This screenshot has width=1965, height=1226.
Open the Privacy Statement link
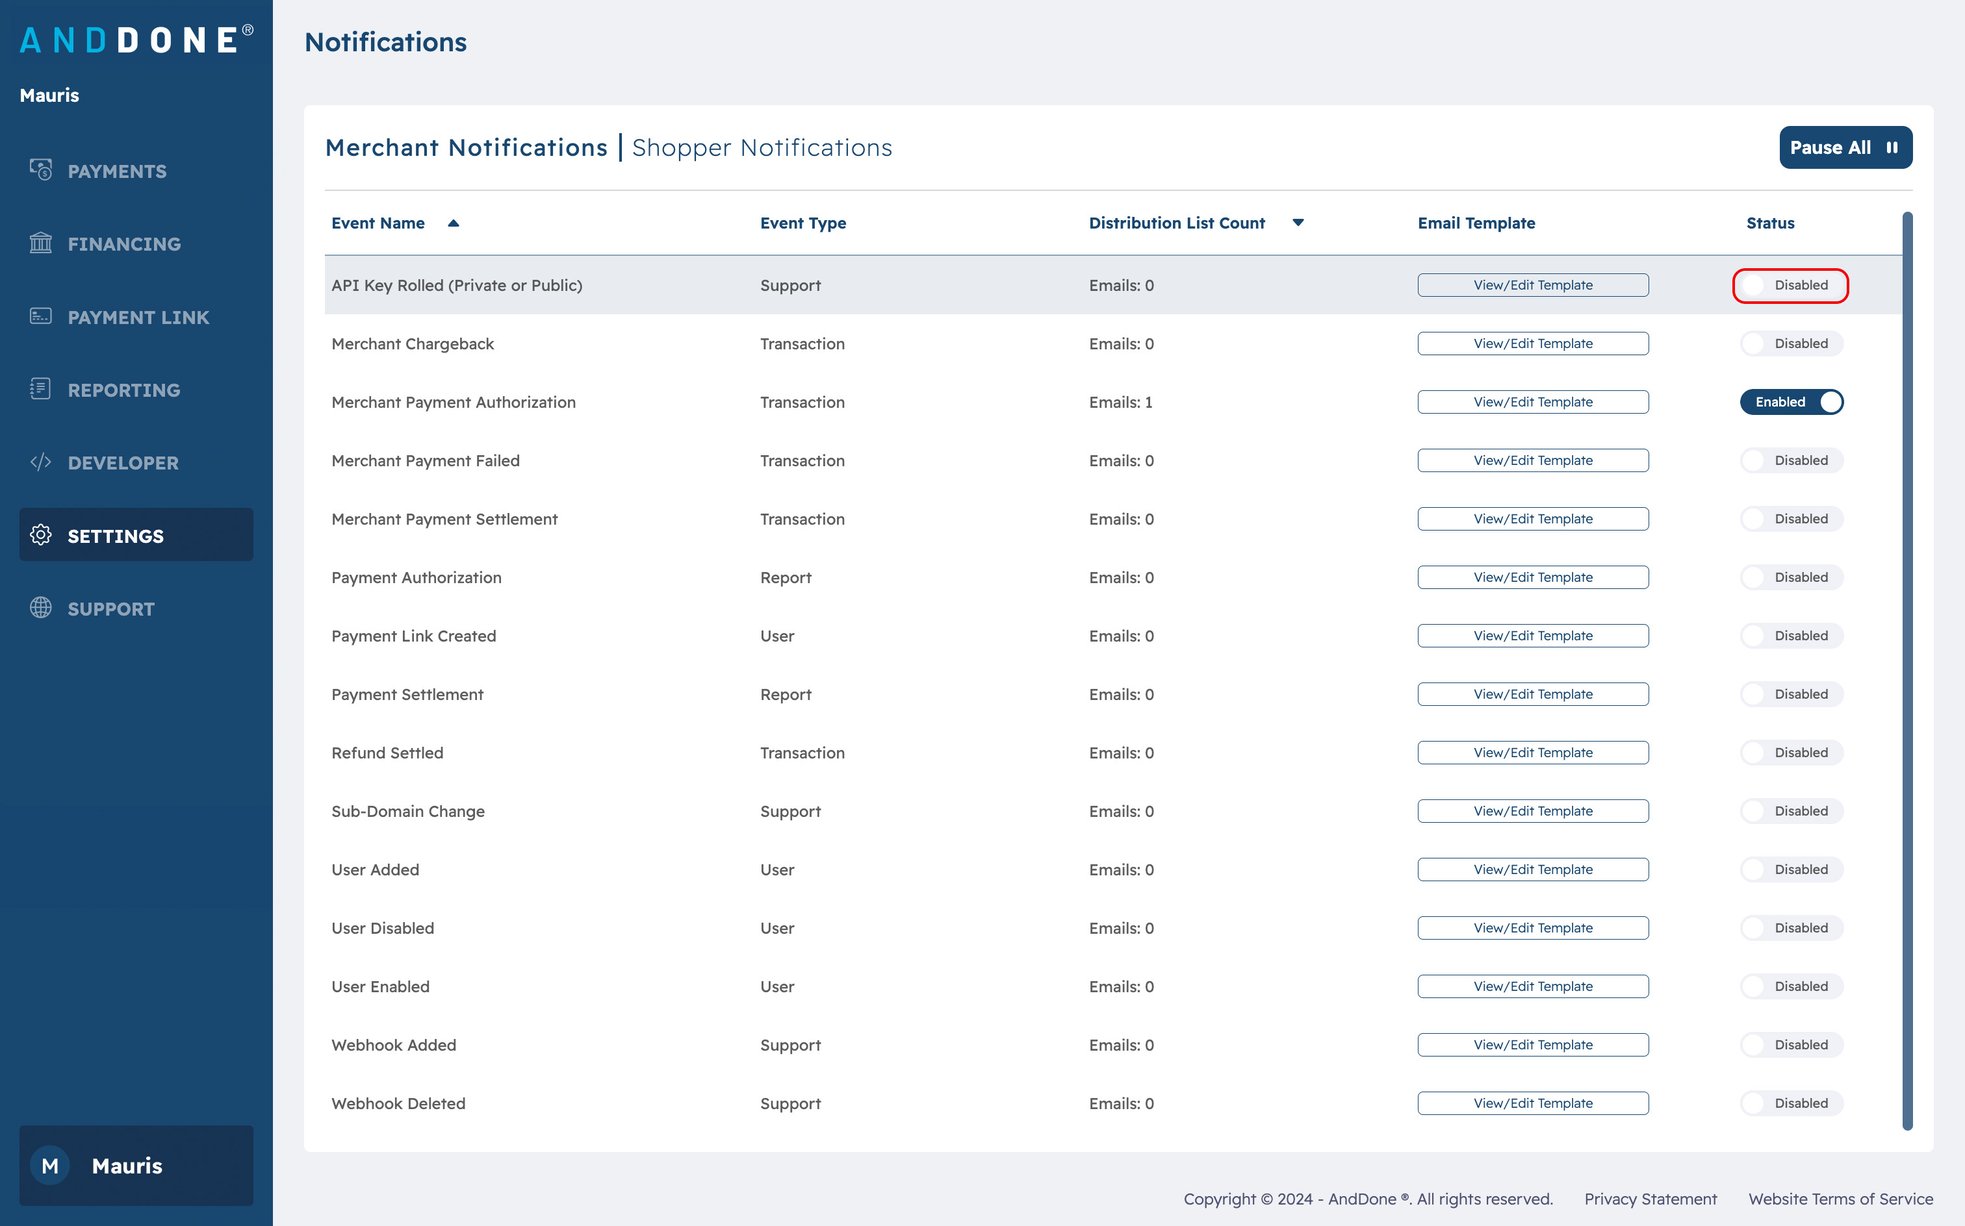coord(1650,1199)
